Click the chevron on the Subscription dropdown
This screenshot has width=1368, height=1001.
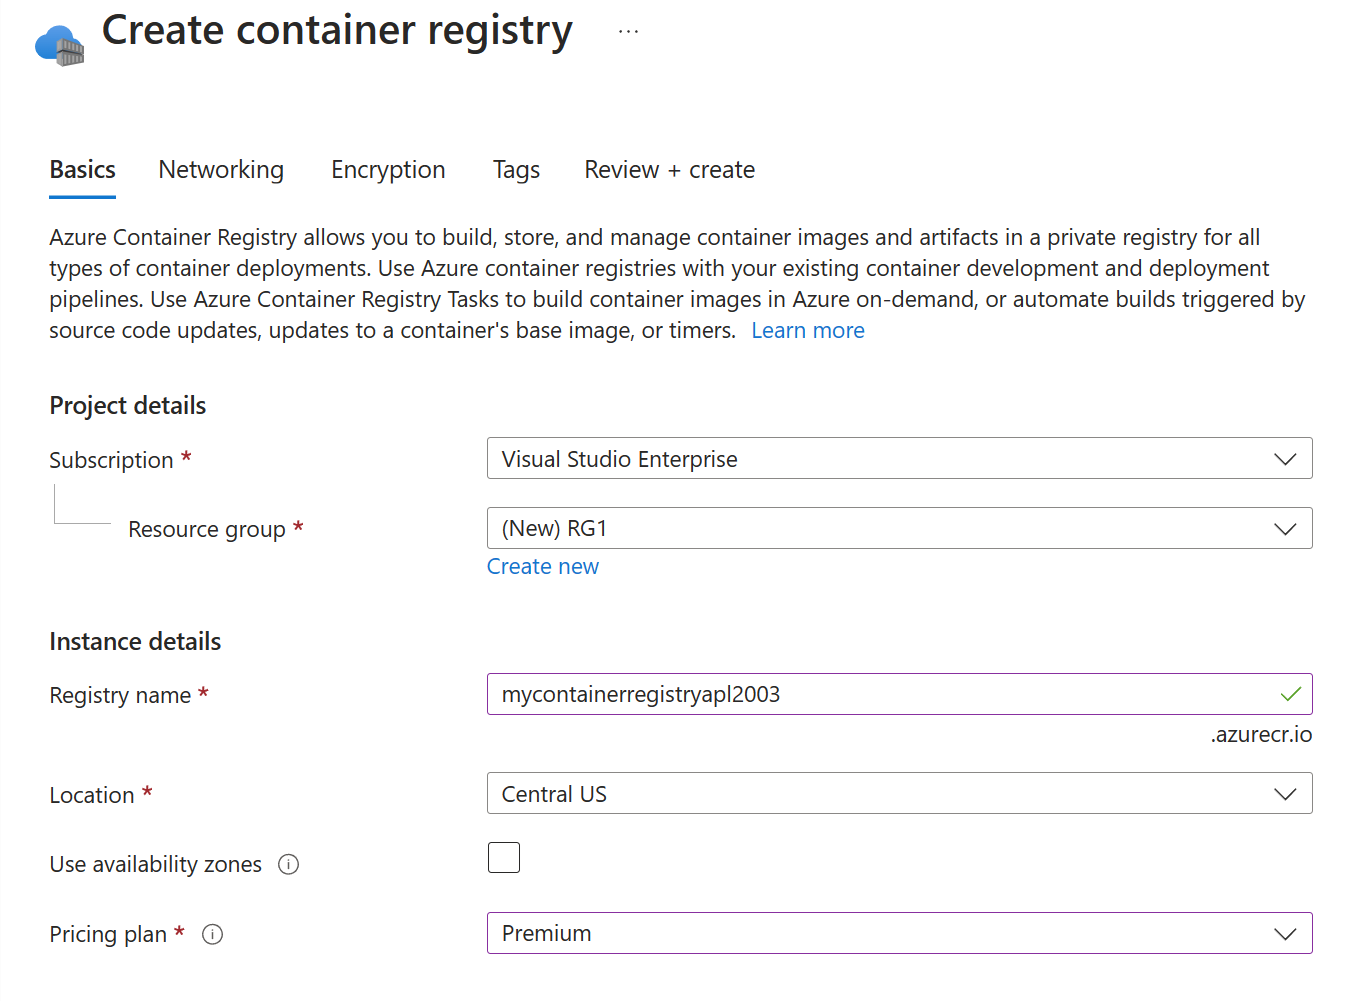[x=1286, y=458]
